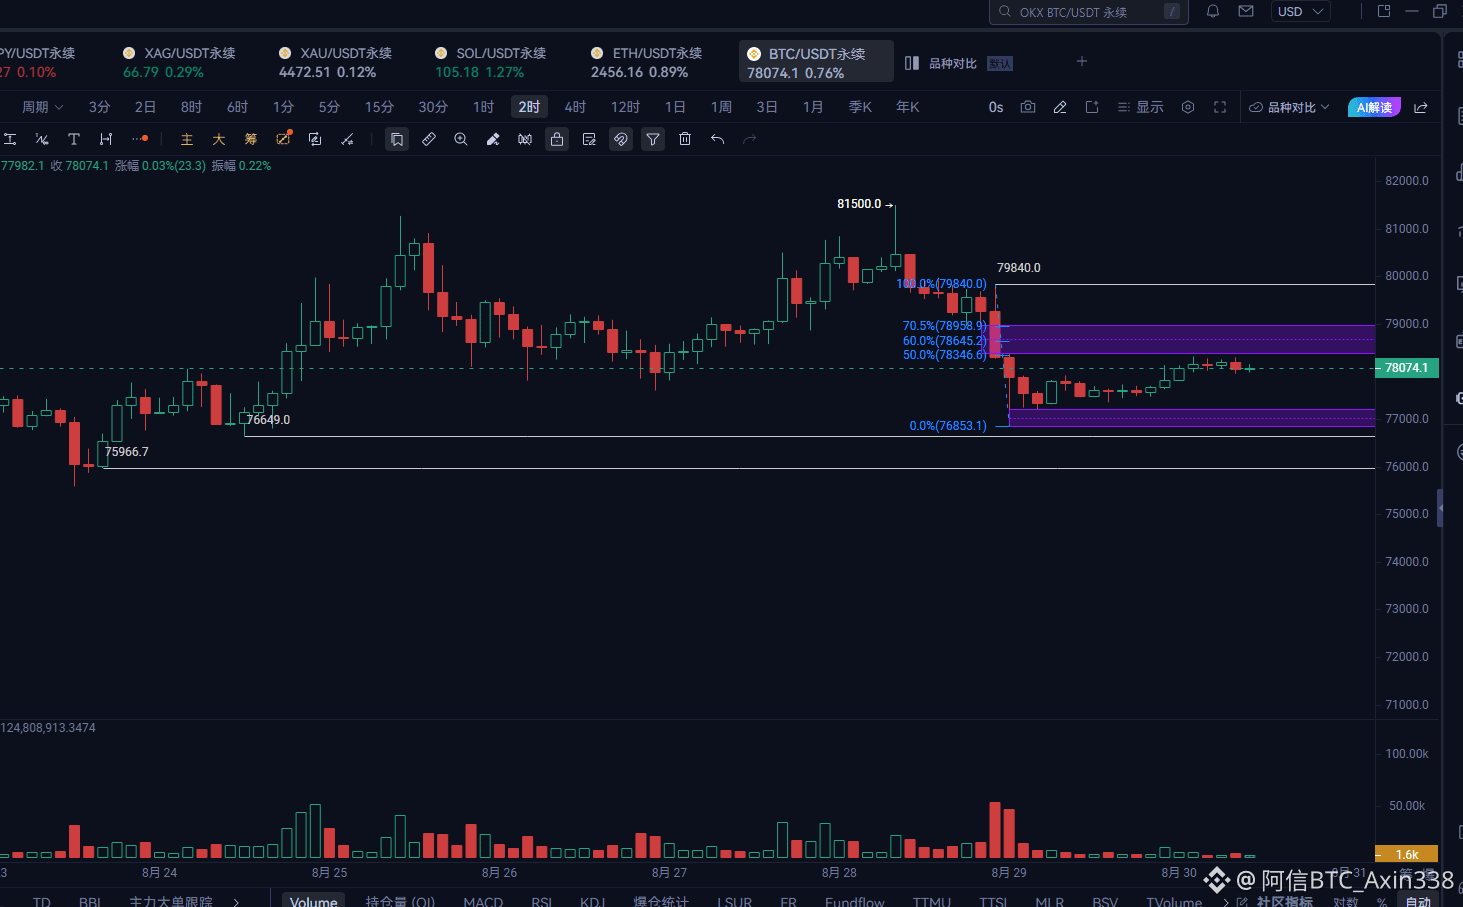This screenshot has height=907, width=1463.
Task: Delete drawings with trash icon
Action: pos(685,139)
